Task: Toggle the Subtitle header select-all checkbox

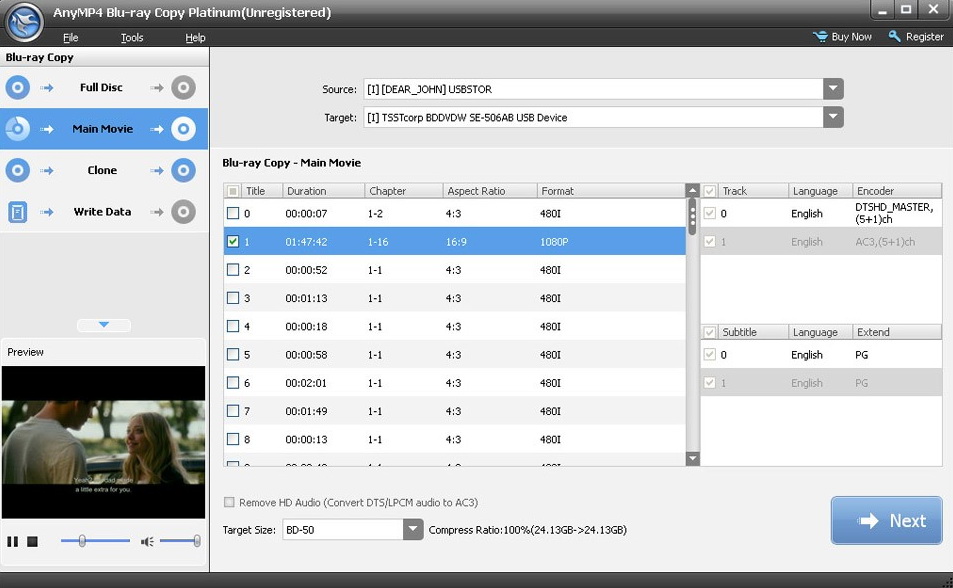Action: (709, 332)
